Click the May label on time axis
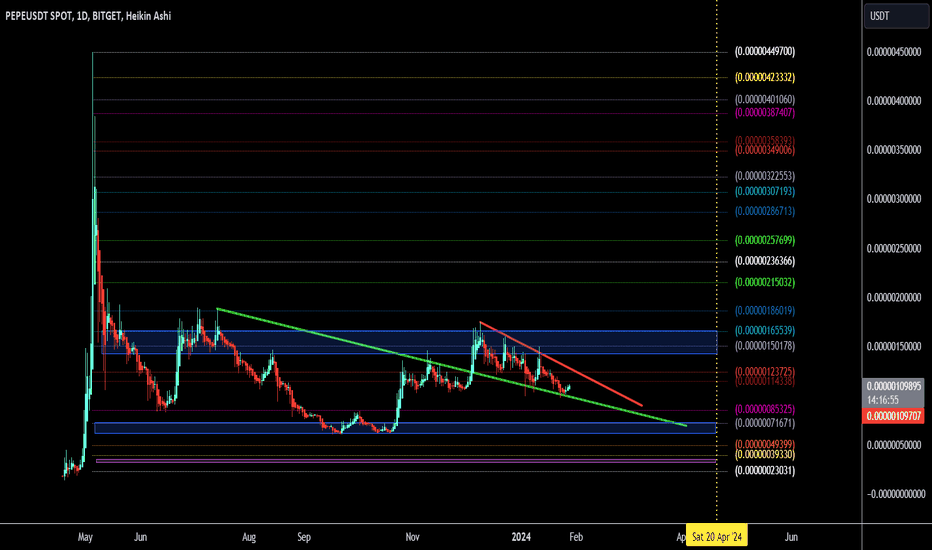932x550 pixels. point(85,537)
